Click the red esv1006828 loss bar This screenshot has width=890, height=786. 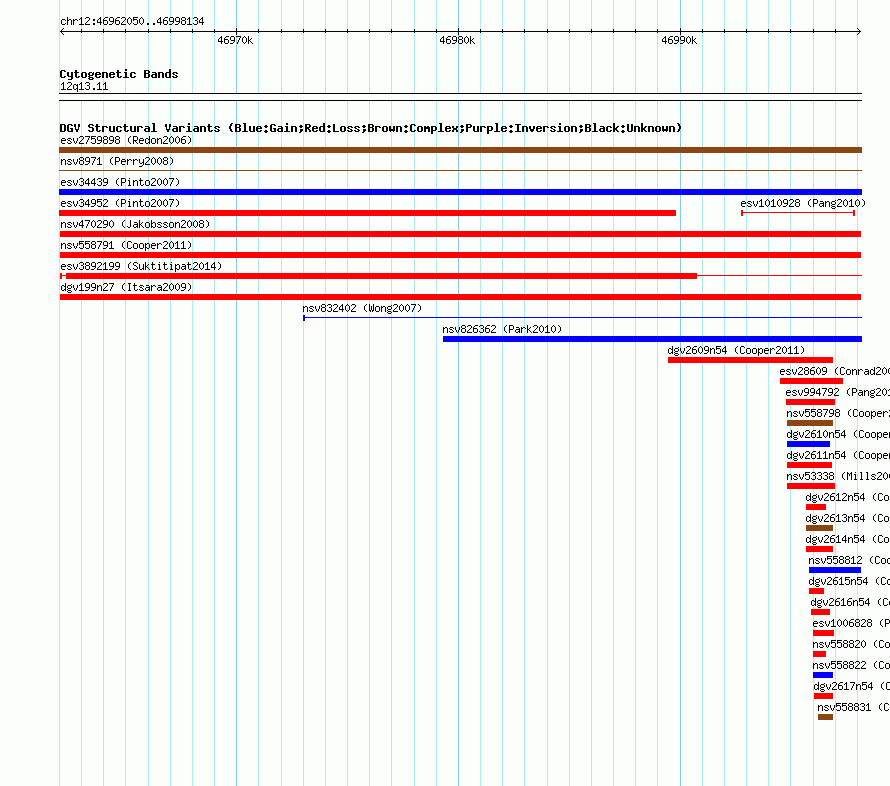823,633
